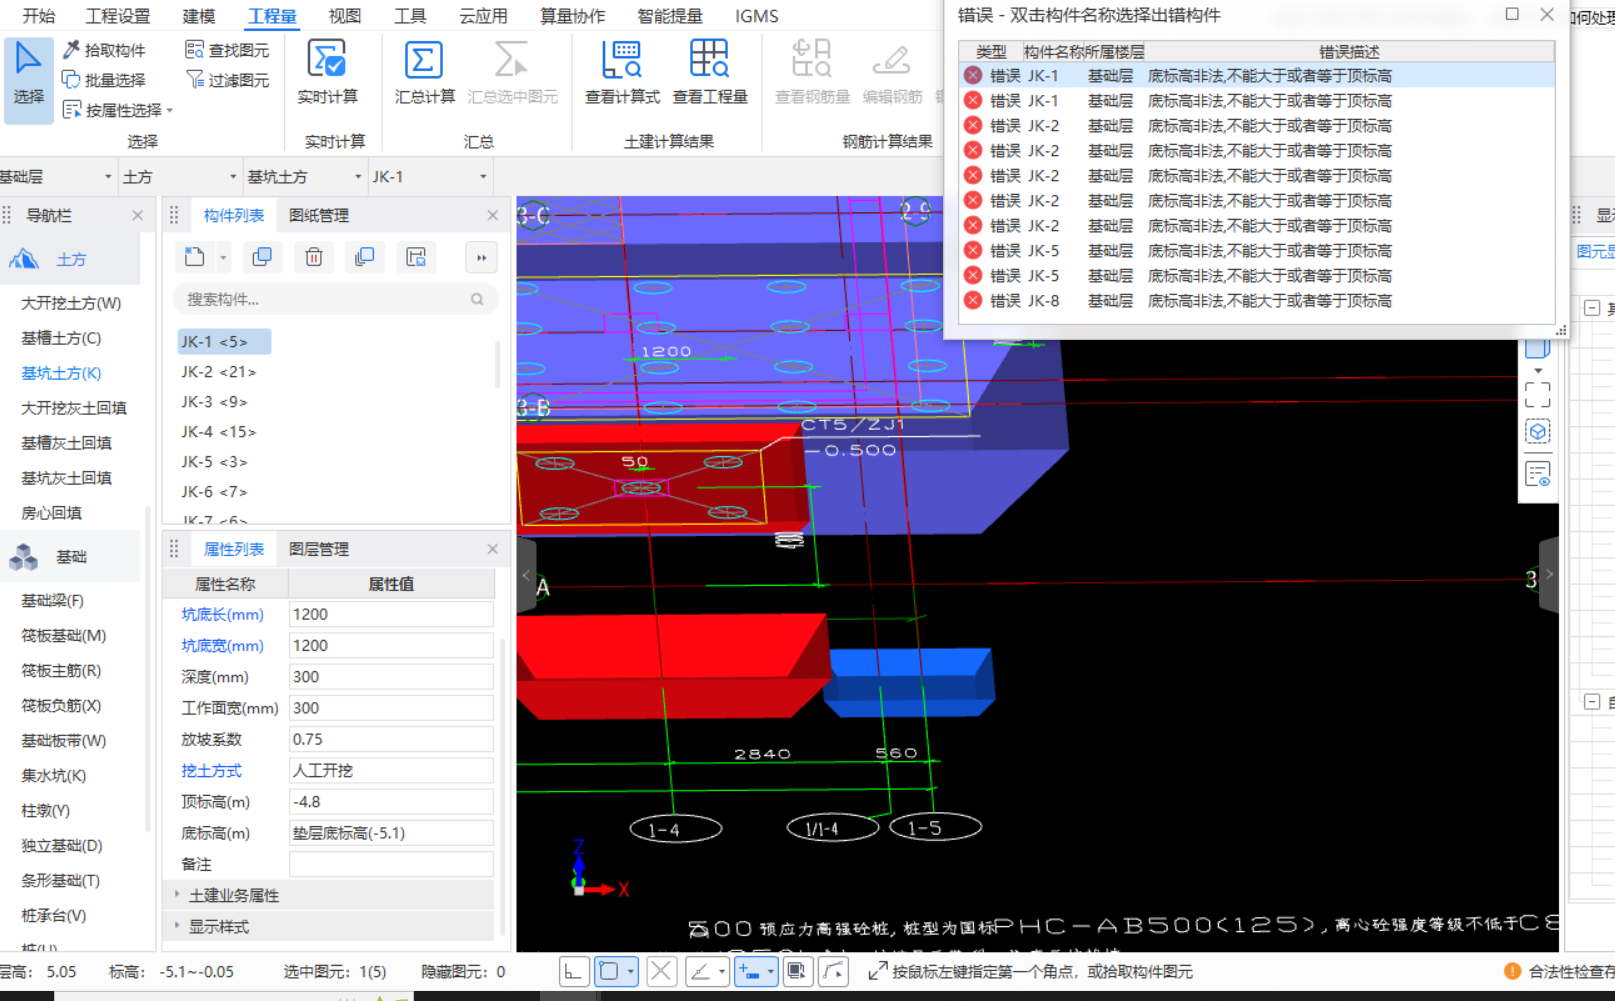The height and width of the screenshot is (1001, 1615).
Task: Run 实时计算 real-time calculation
Action: point(327,72)
